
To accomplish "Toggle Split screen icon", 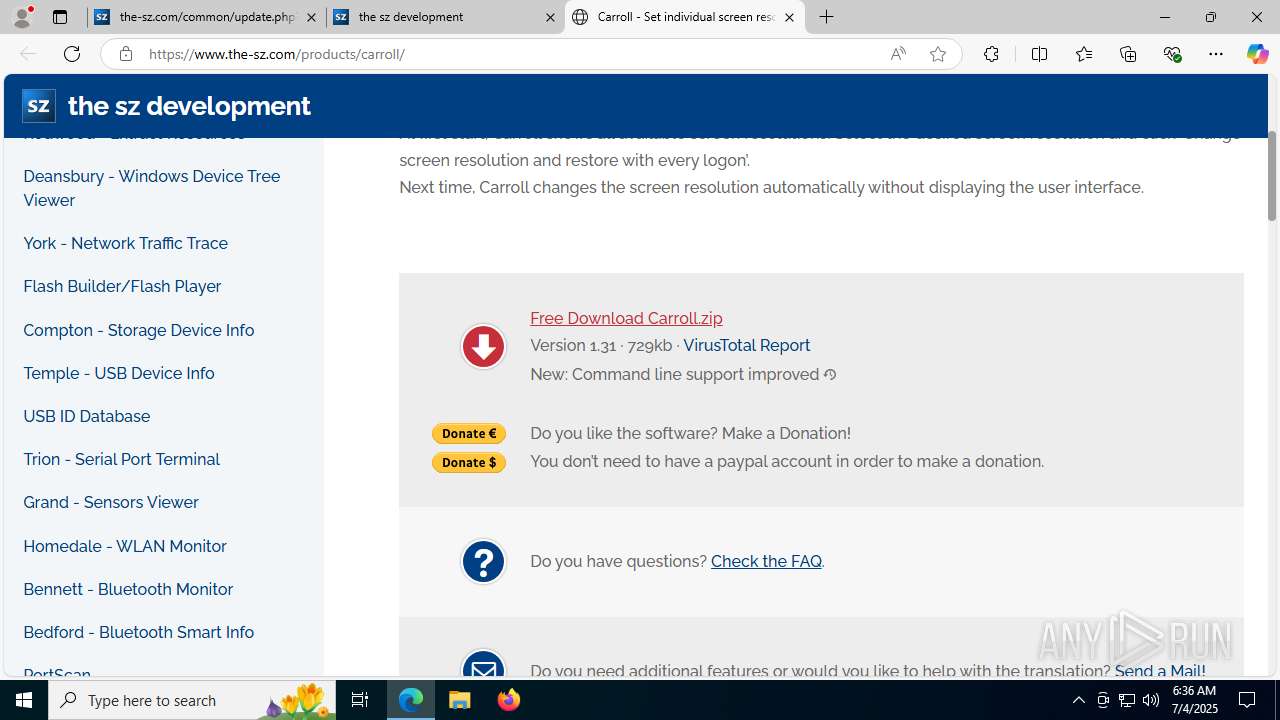I will [x=1039, y=54].
